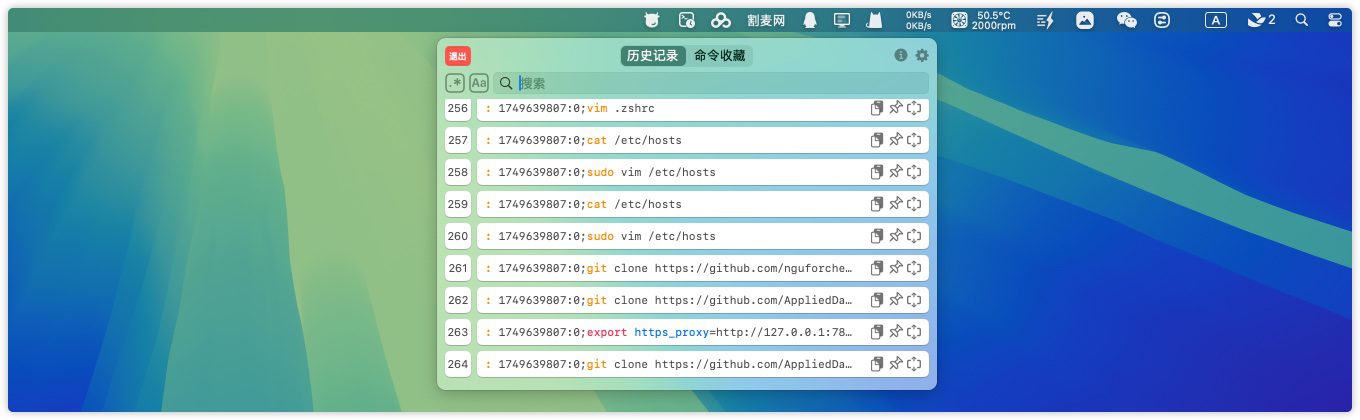Screen dimensions: 1360x420
Task: Copy the row 264 git clone command
Action: pos(877,364)
